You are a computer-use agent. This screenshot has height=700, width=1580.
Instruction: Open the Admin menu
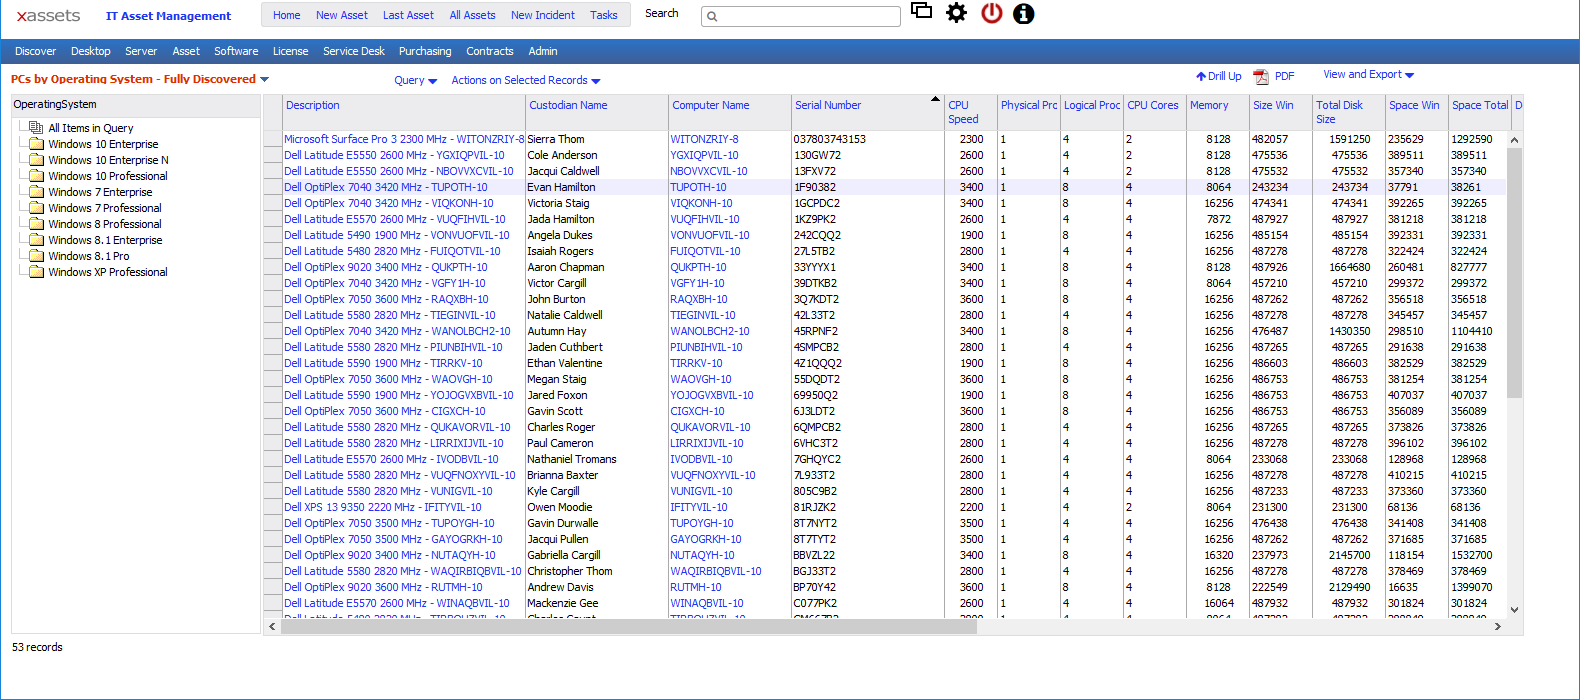click(543, 51)
